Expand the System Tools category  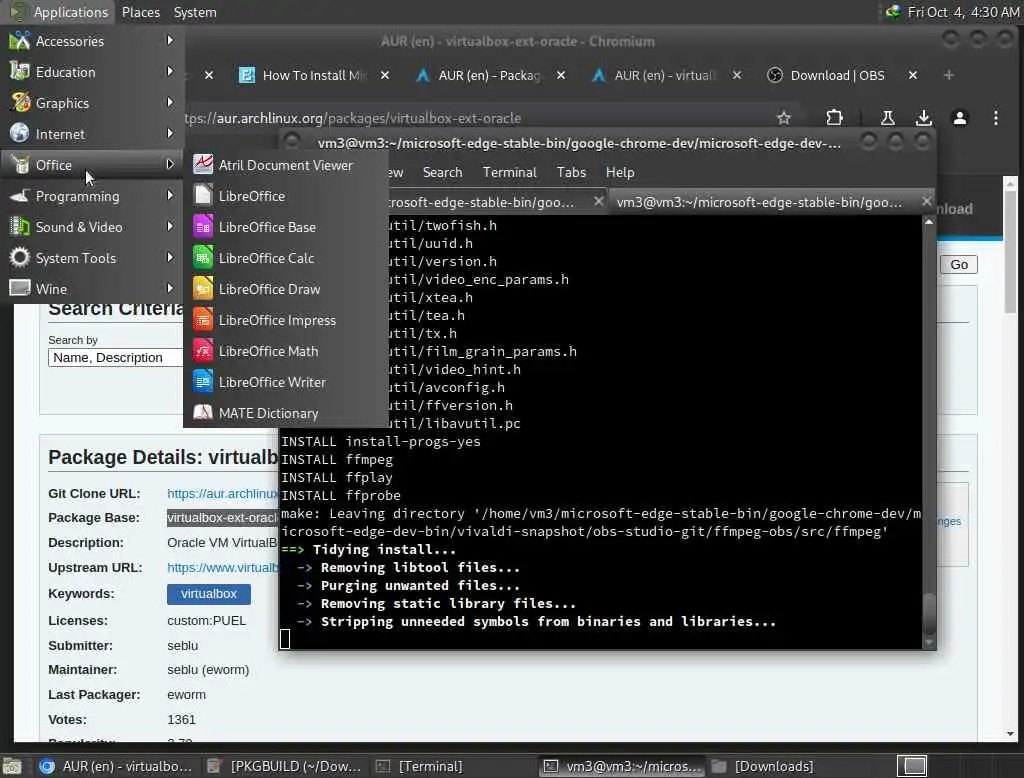(92, 258)
